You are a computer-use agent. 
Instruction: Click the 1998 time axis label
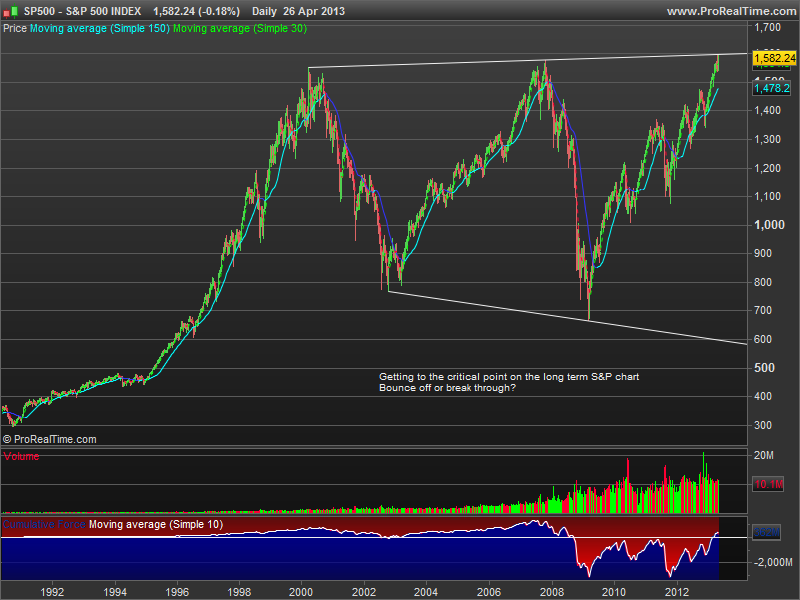pyautogui.click(x=239, y=592)
